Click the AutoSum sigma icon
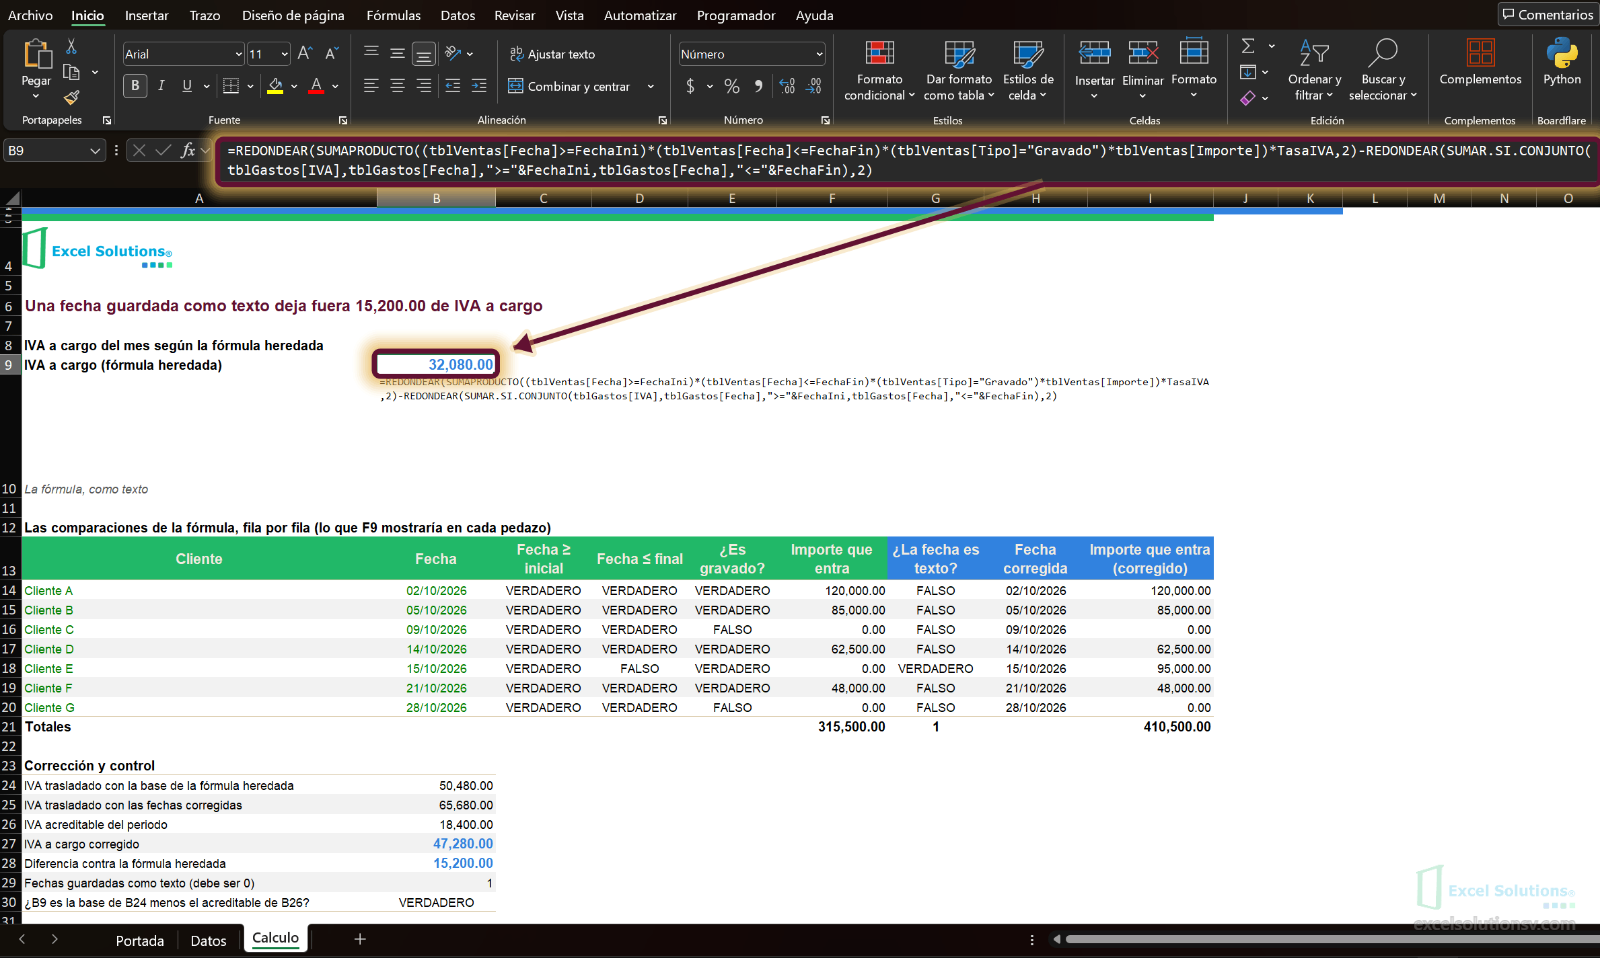Screen dimensions: 1600x958 1248,46
